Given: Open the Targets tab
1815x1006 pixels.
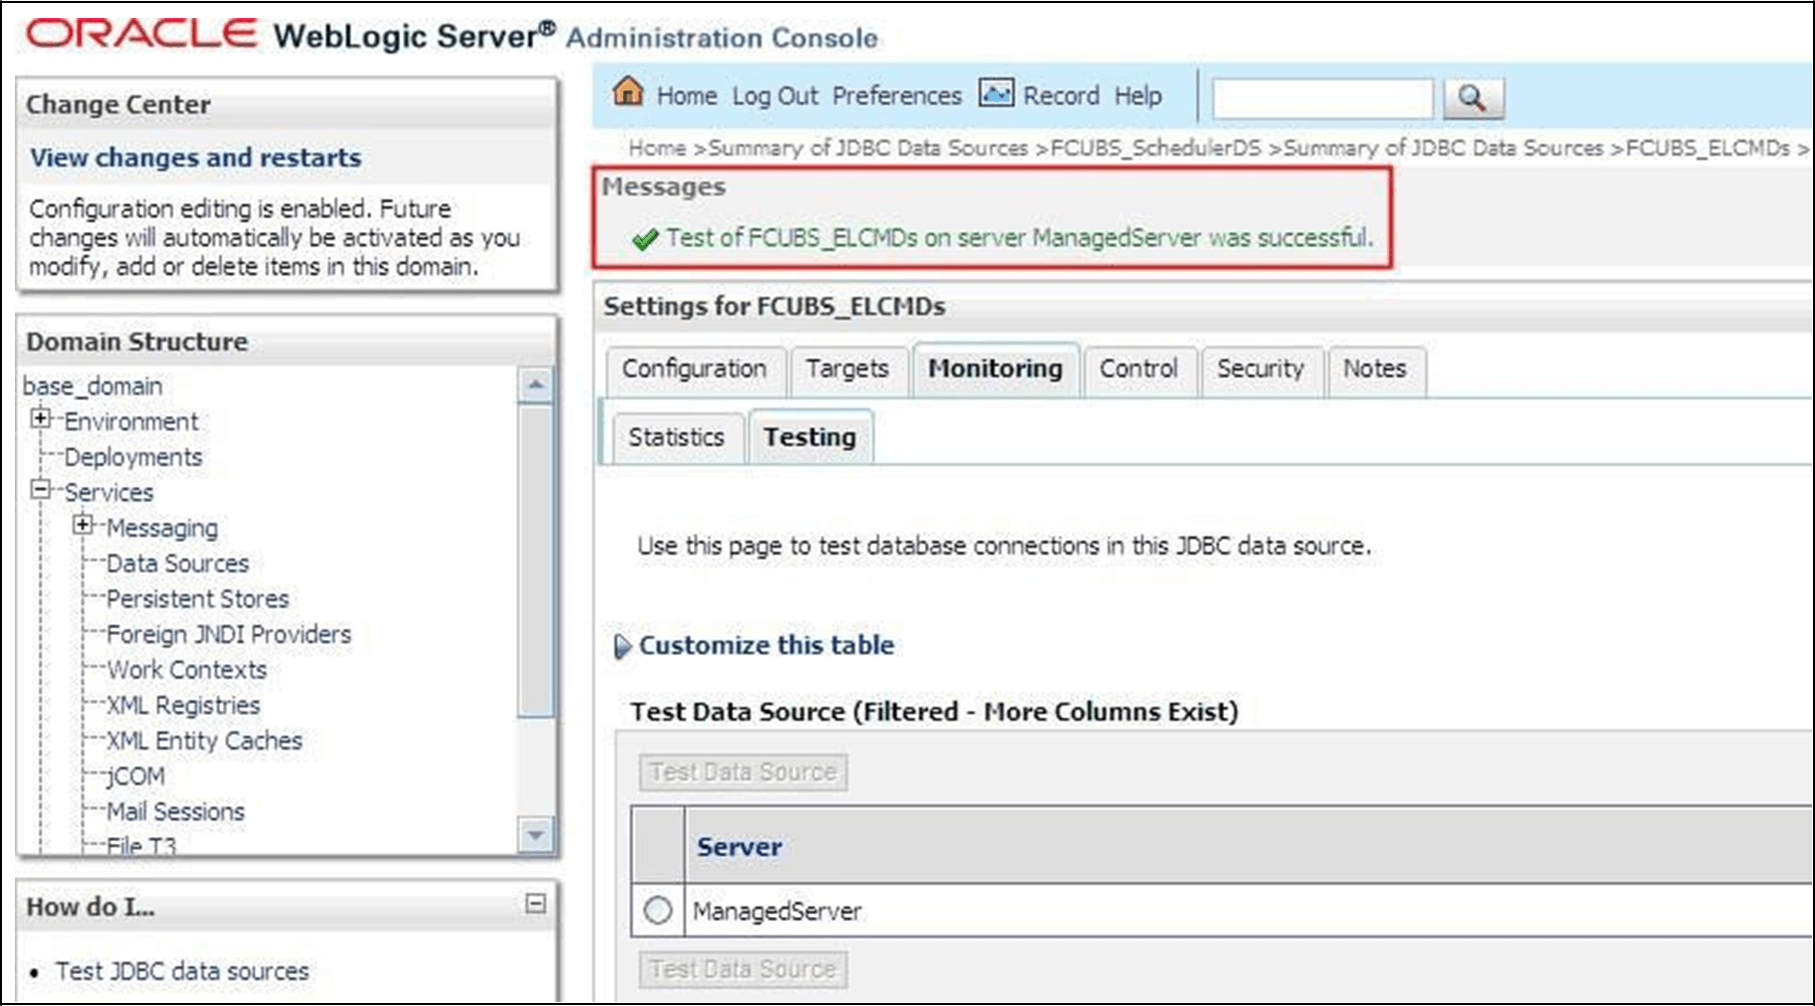Looking at the screenshot, I should click(847, 369).
